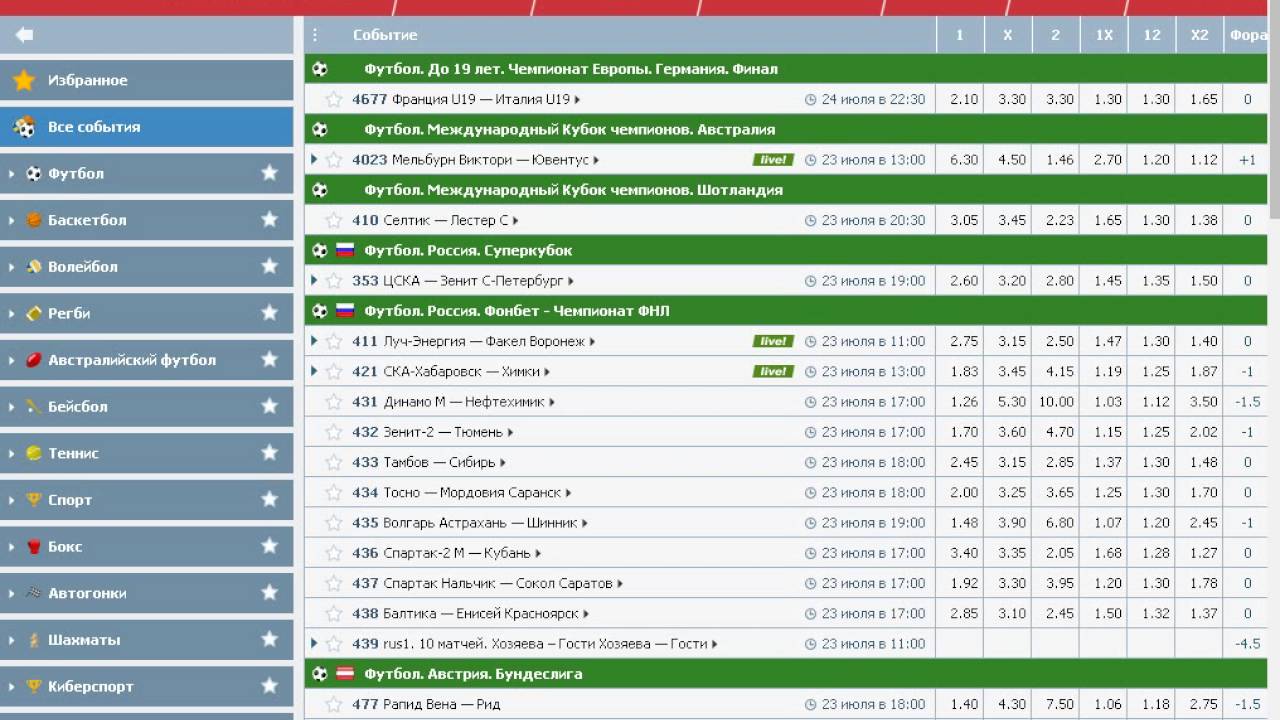Click the Киберспорт trophy sidebar icon
Viewport: 1280px width, 720px height.
point(34,687)
